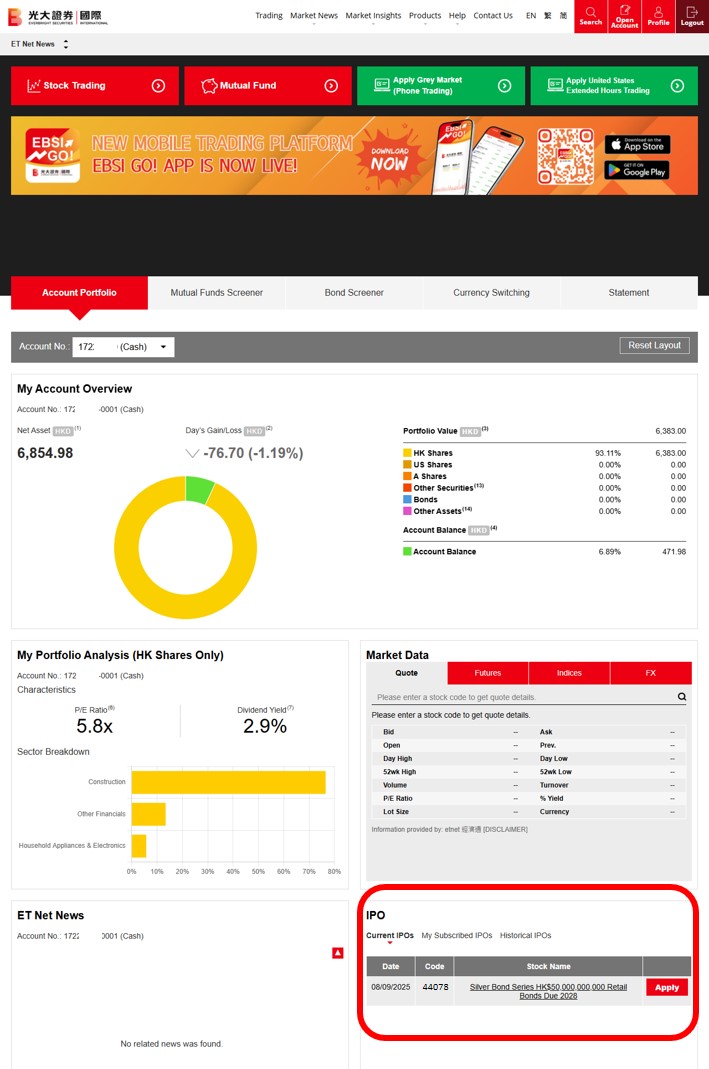Click the EBSI GO! app logo
Screen dimensions: 709x1069
[x=52, y=155]
